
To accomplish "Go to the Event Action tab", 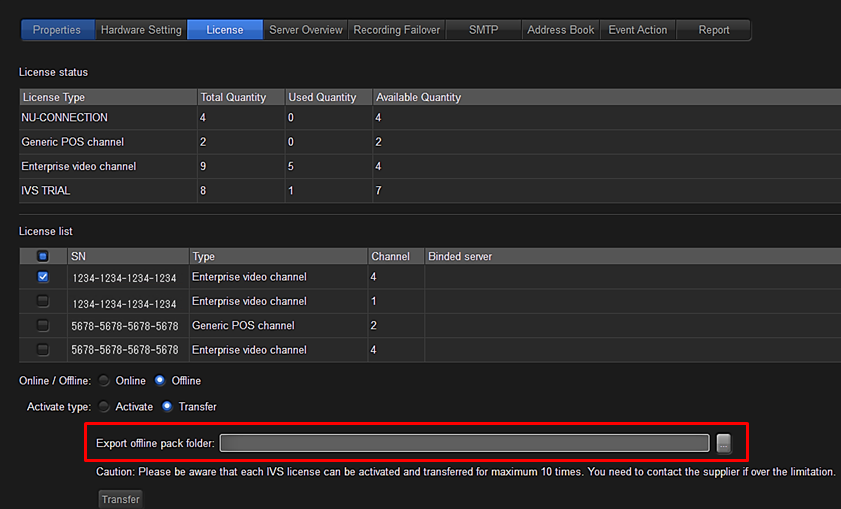I will click(637, 30).
